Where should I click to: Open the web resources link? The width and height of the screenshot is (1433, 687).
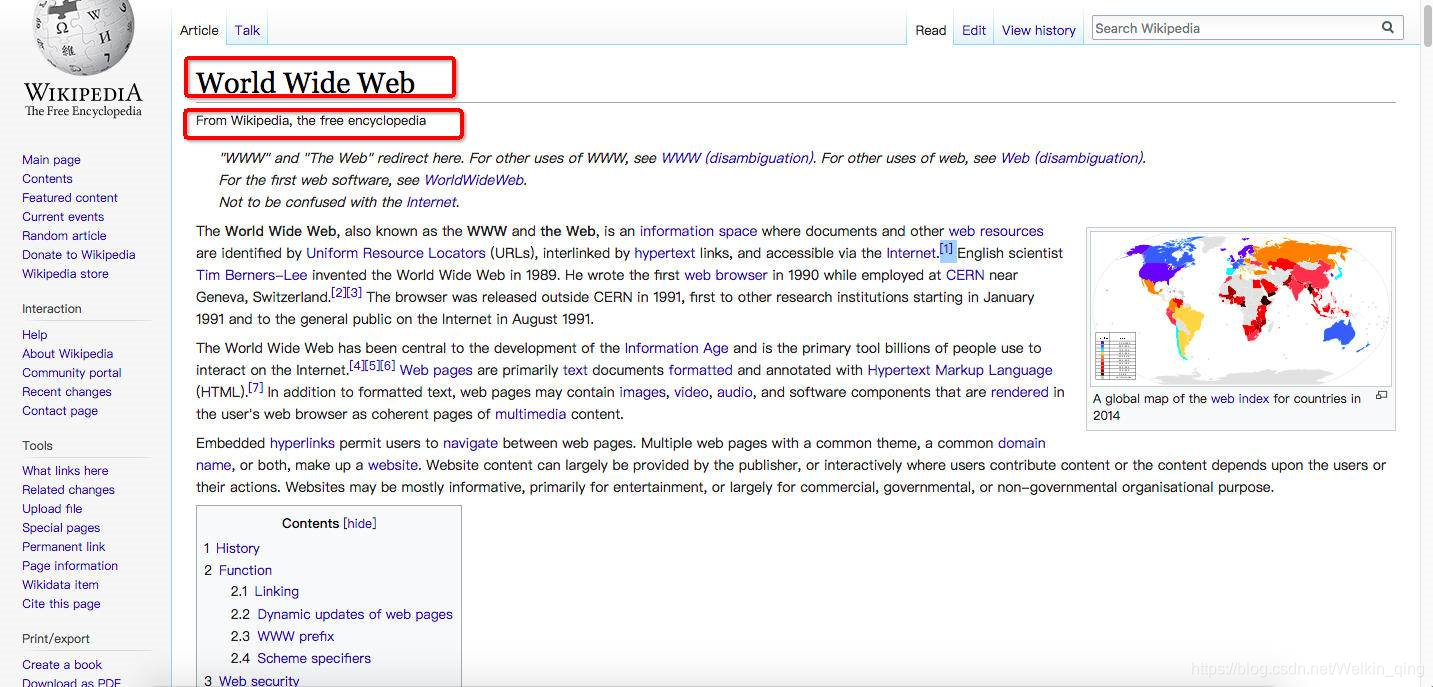click(996, 231)
